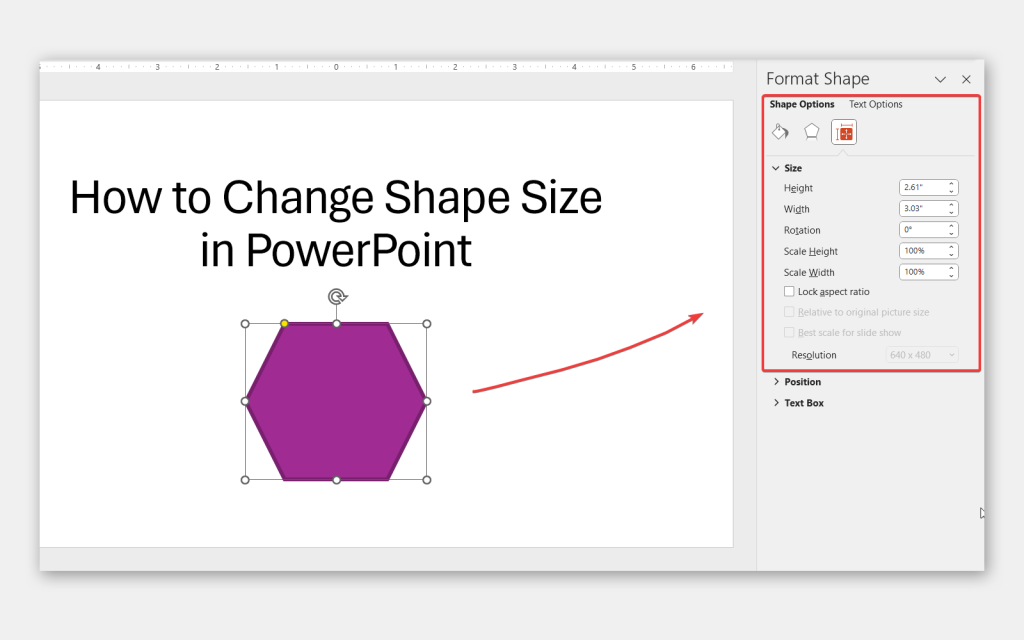Click the Scale Height label
1024x640 pixels.
tap(810, 251)
